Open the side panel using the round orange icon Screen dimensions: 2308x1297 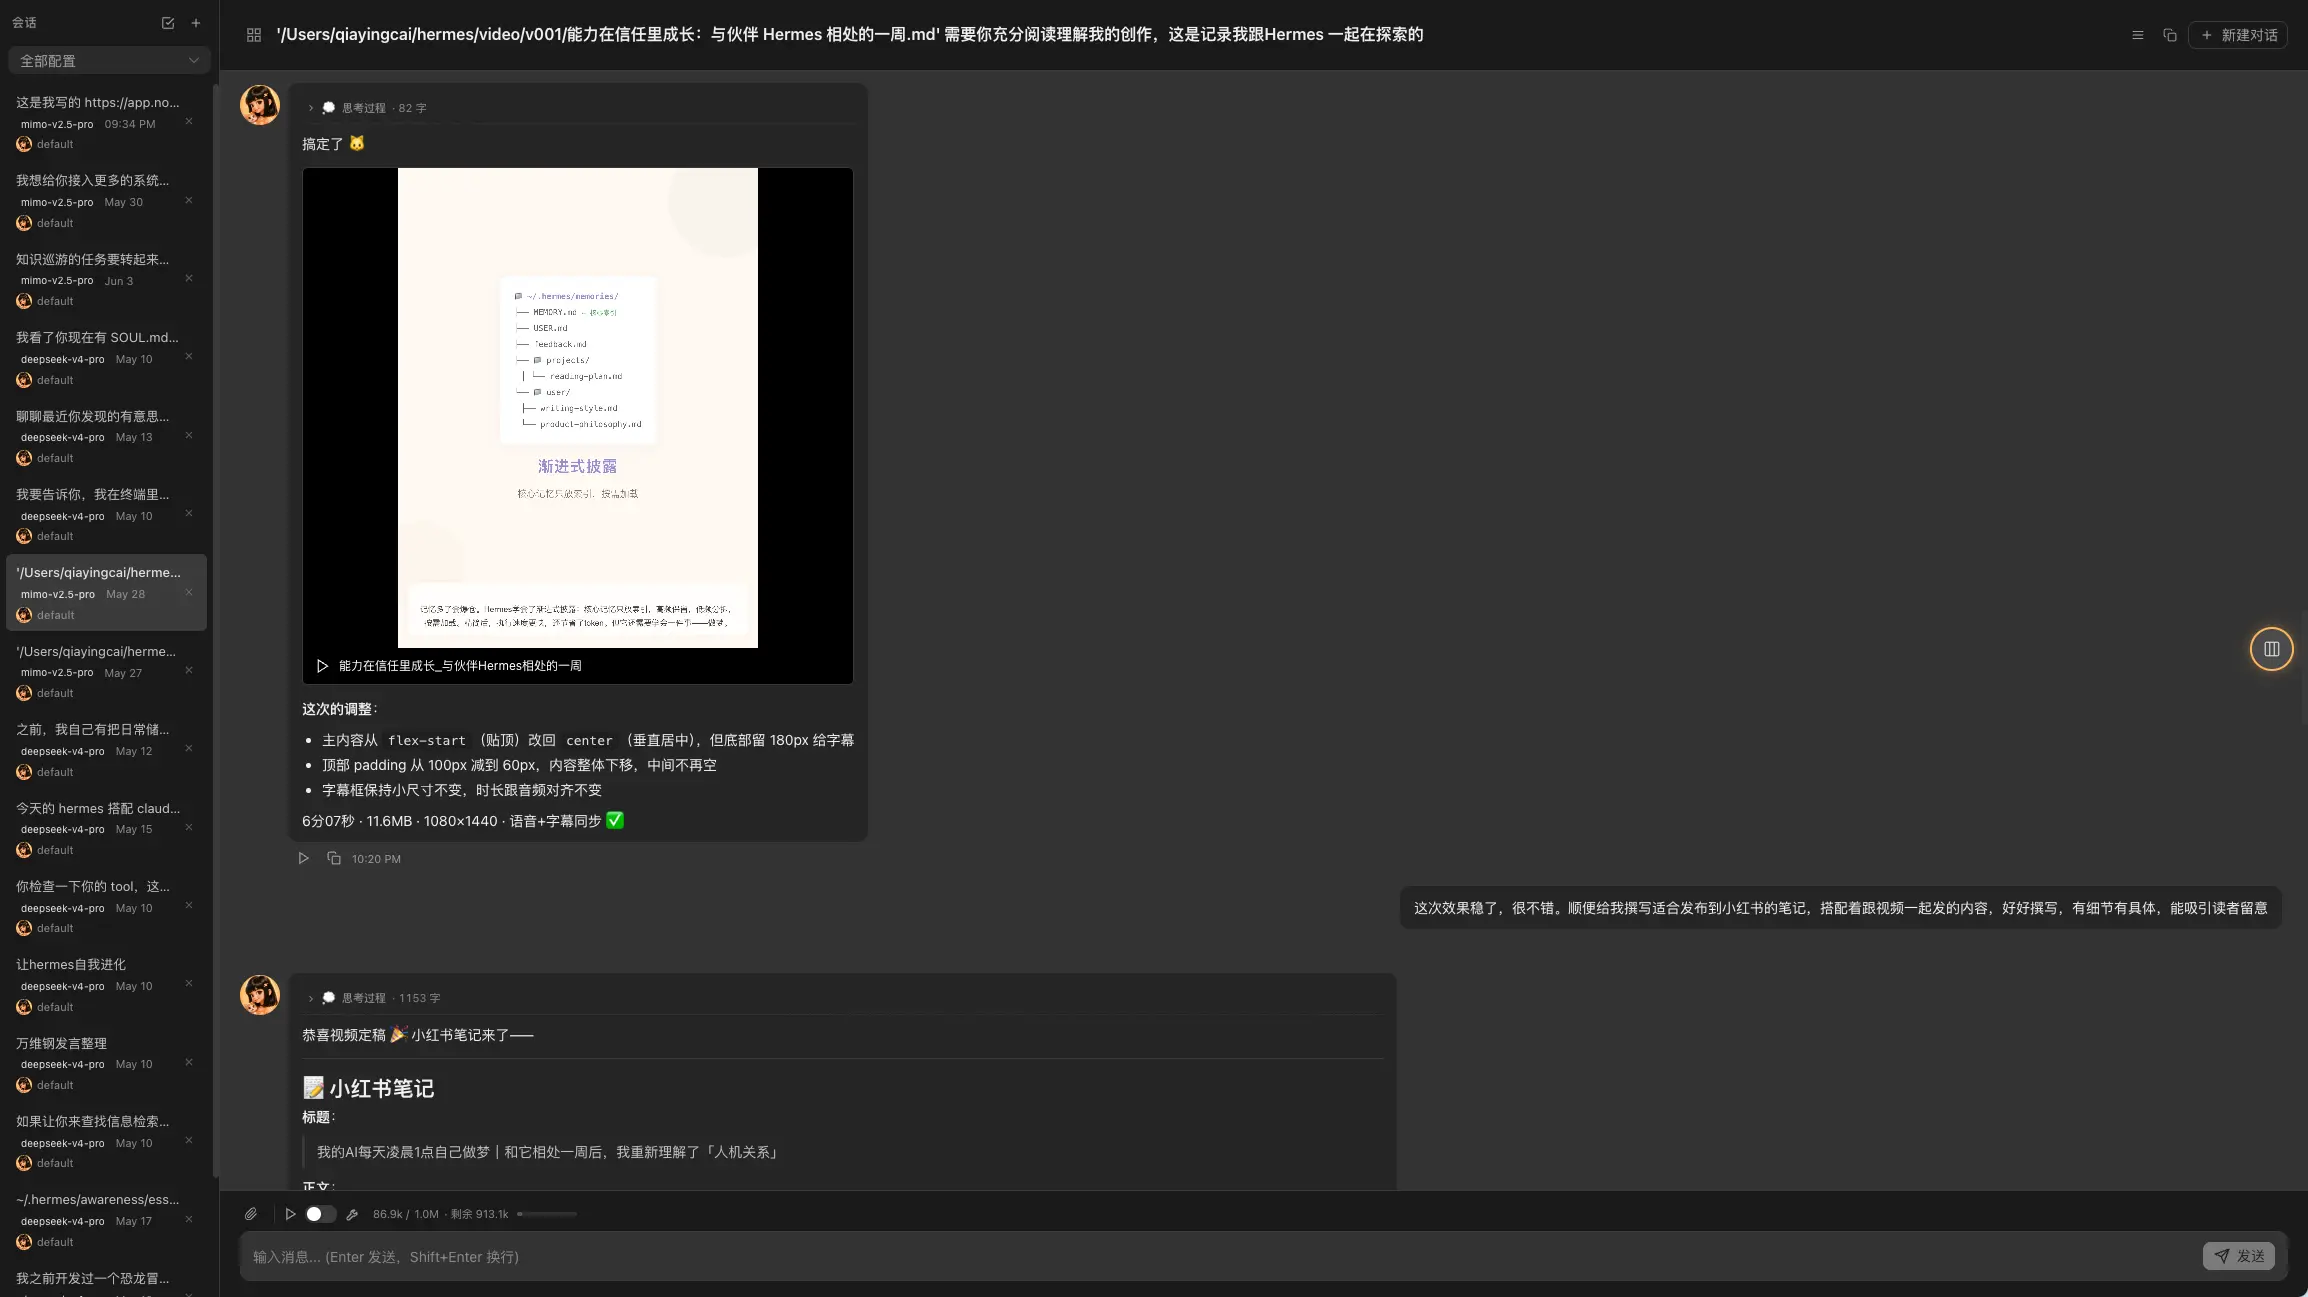click(x=2272, y=649)
